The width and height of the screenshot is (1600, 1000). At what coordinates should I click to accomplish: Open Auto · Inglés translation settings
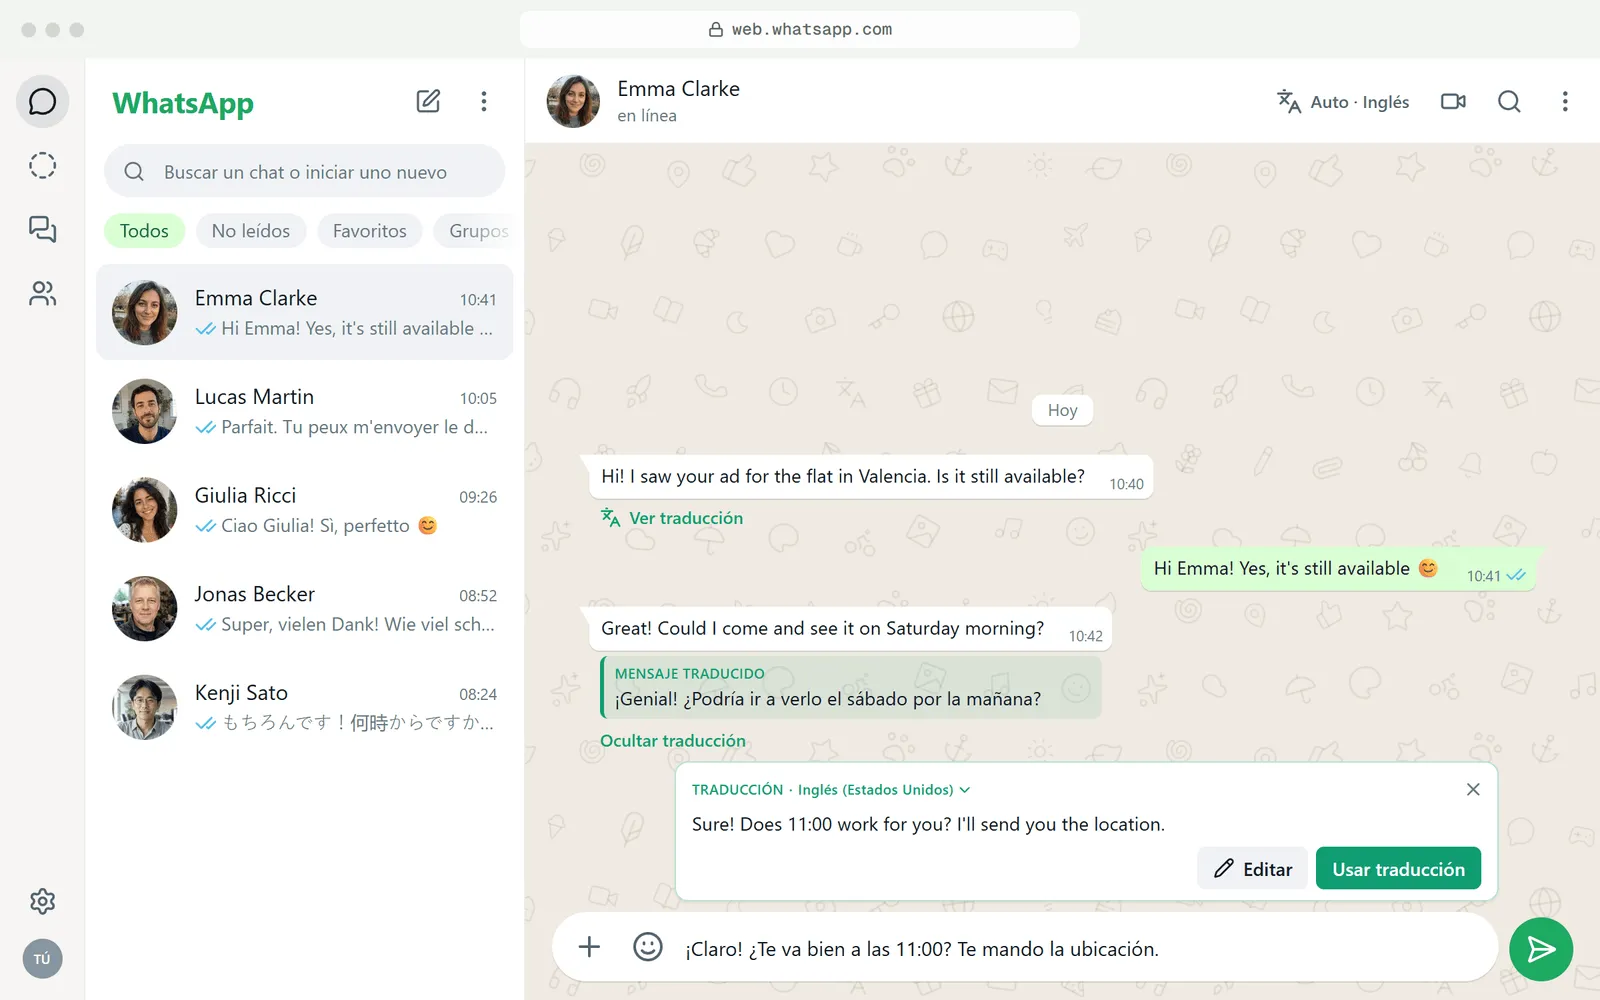[x=1343, y=102]
